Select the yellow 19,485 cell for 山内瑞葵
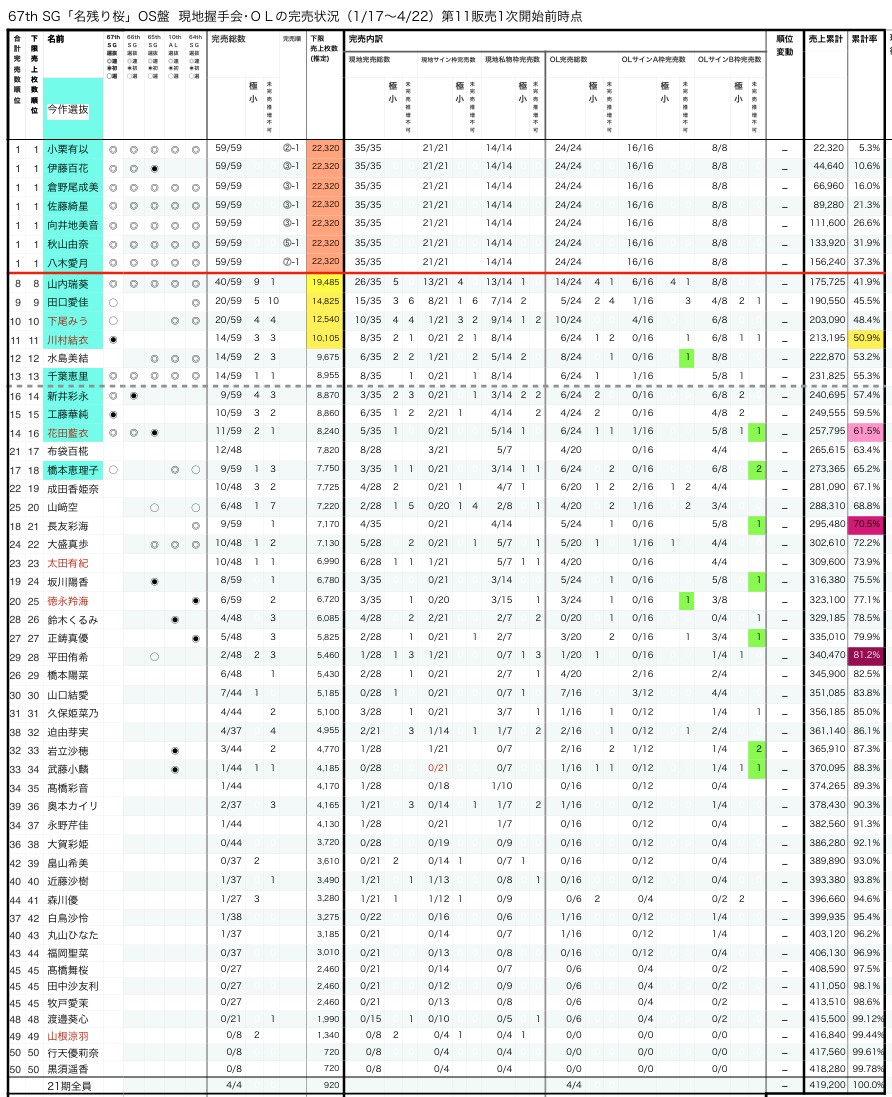 pos(326,283)
